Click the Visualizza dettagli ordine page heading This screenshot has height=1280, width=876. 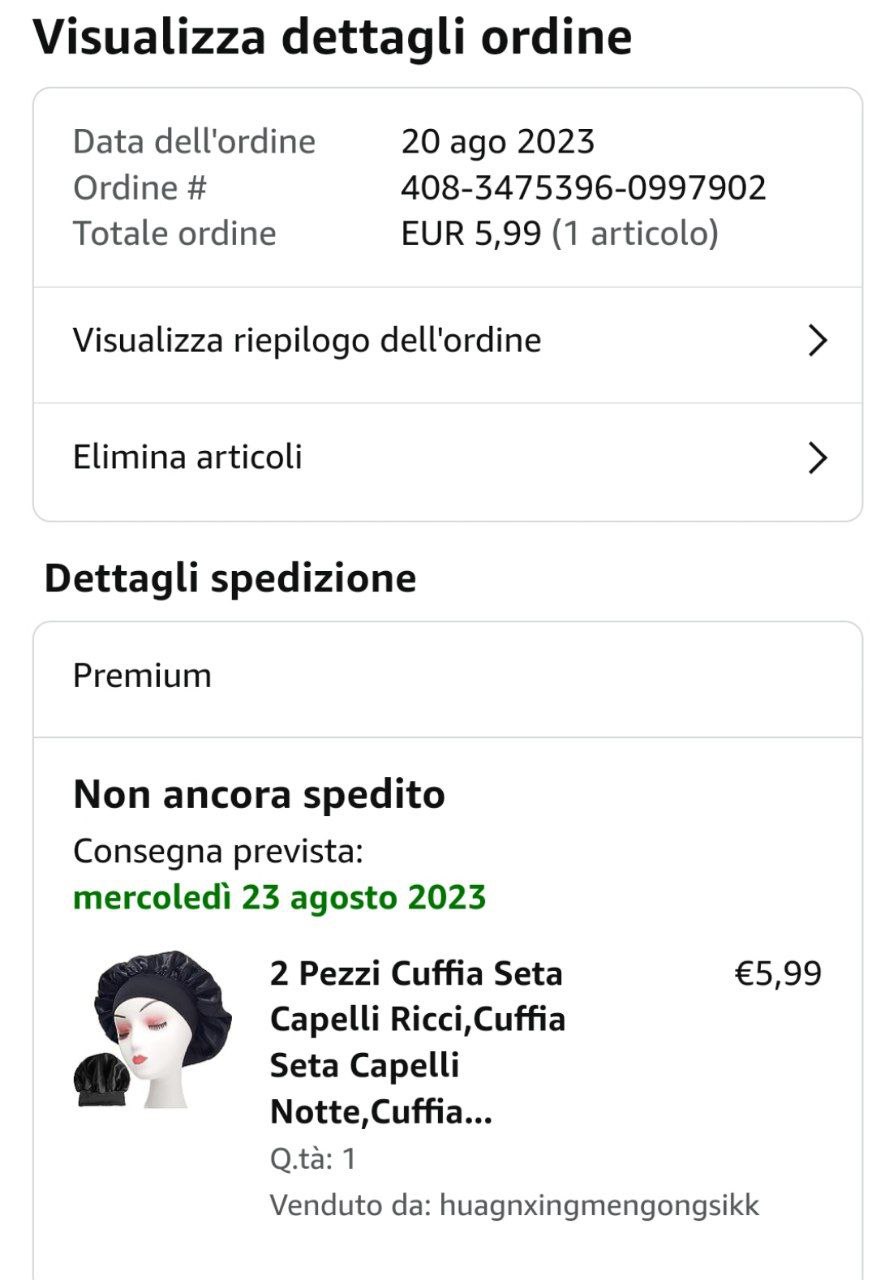(332, 37)
